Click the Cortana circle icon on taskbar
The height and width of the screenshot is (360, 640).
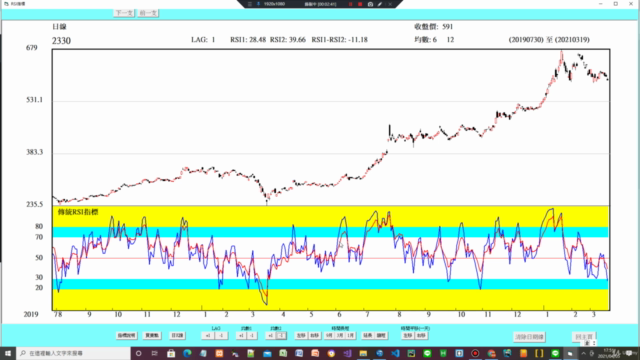tap(139, 353)
